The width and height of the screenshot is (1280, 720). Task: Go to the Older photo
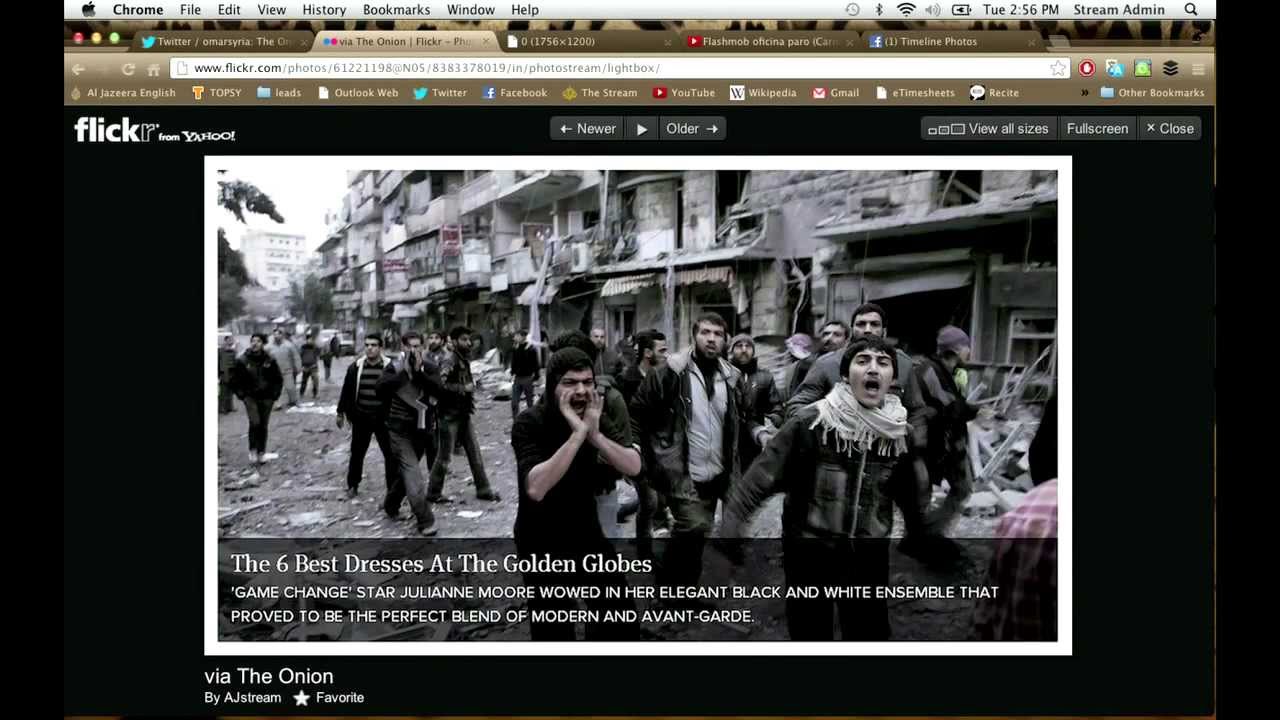[x=692, y=128]
